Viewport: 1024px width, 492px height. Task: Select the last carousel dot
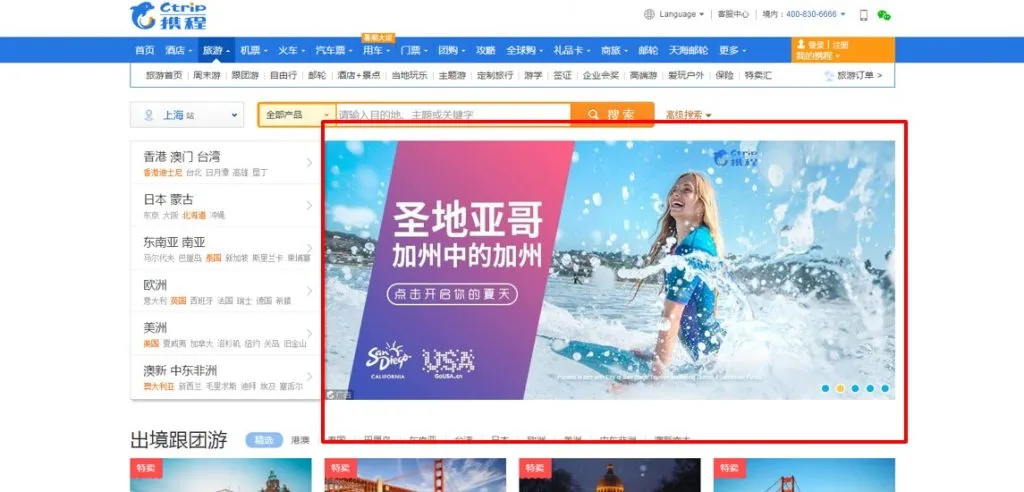pos(885,388)
